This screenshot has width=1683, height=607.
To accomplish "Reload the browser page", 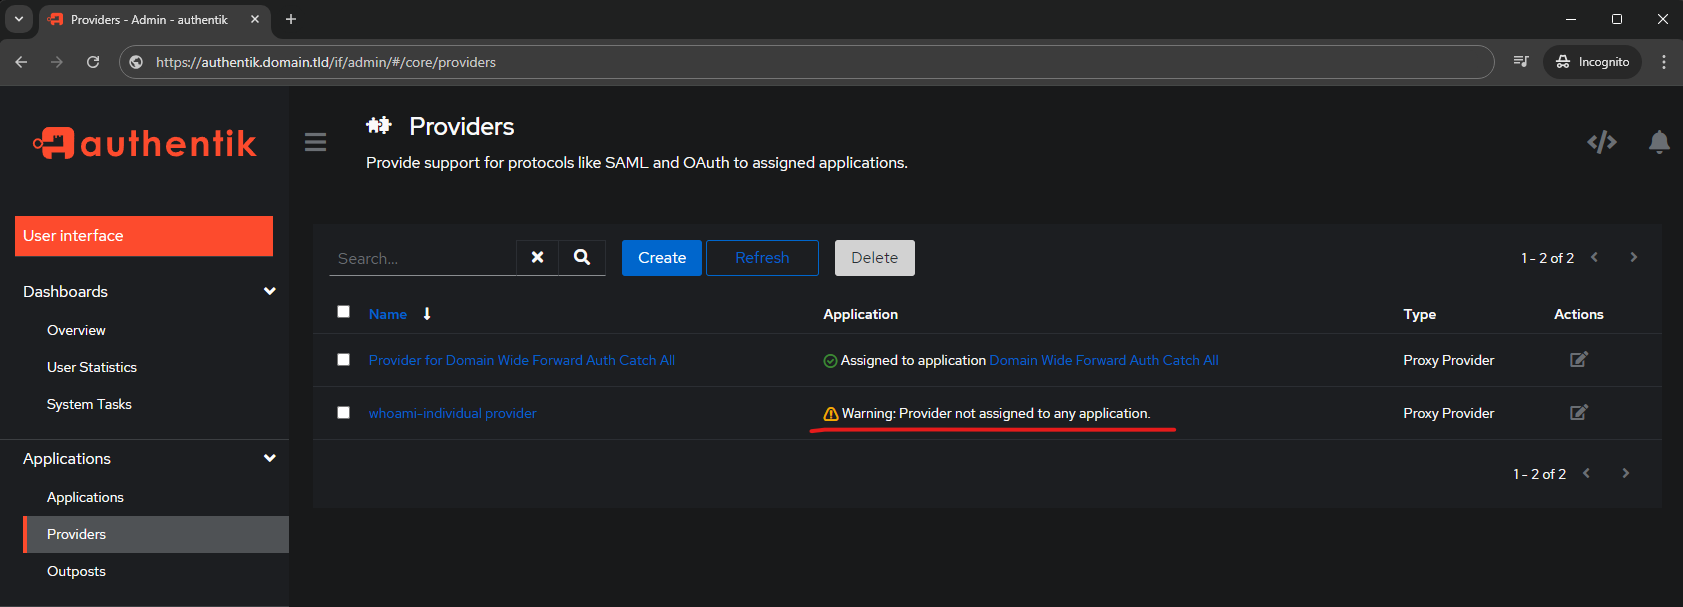I will pyautogui.click(x=93, y=62).
